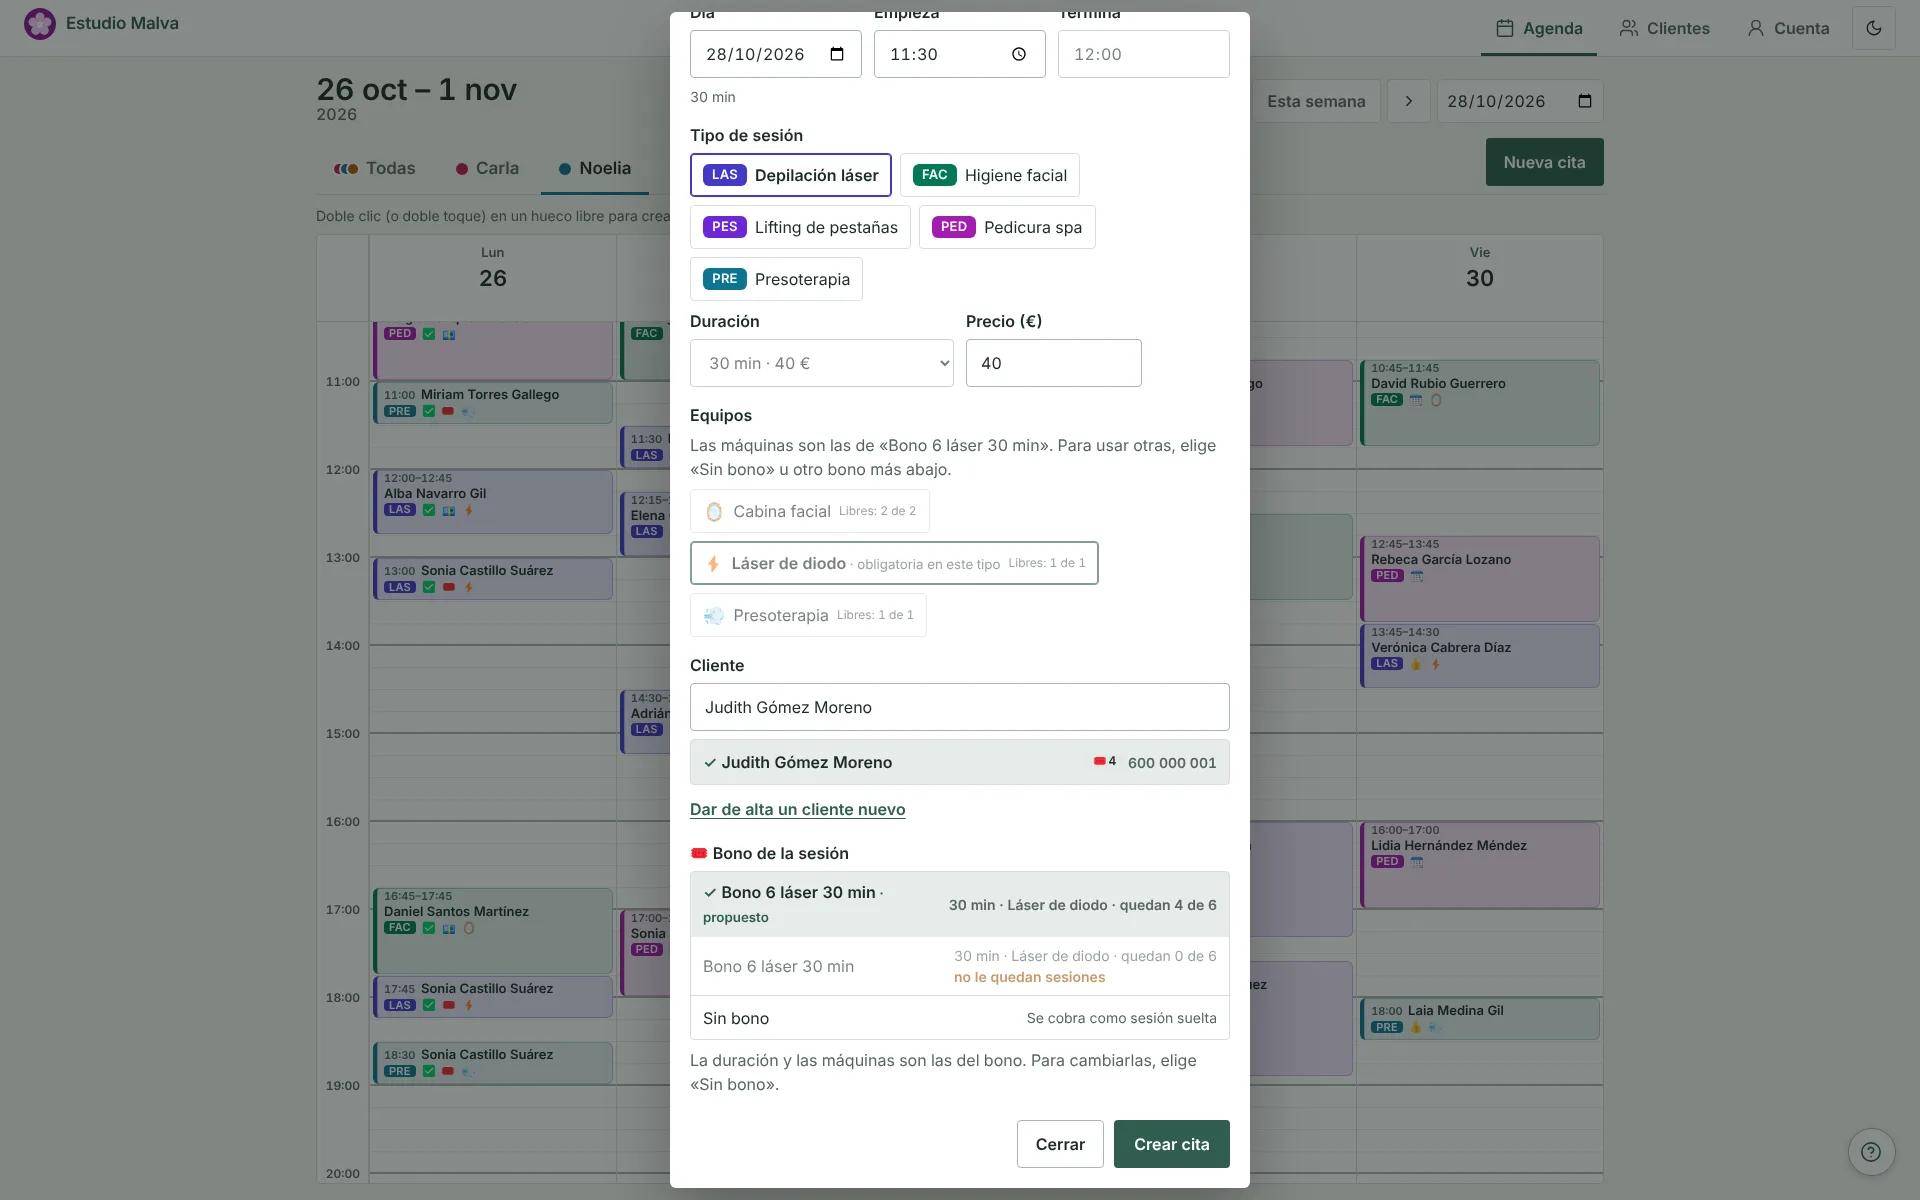Toggle Láser de diodo equipment
Viewport: 1920px width, 1200px height.
(x=894, y=563)
